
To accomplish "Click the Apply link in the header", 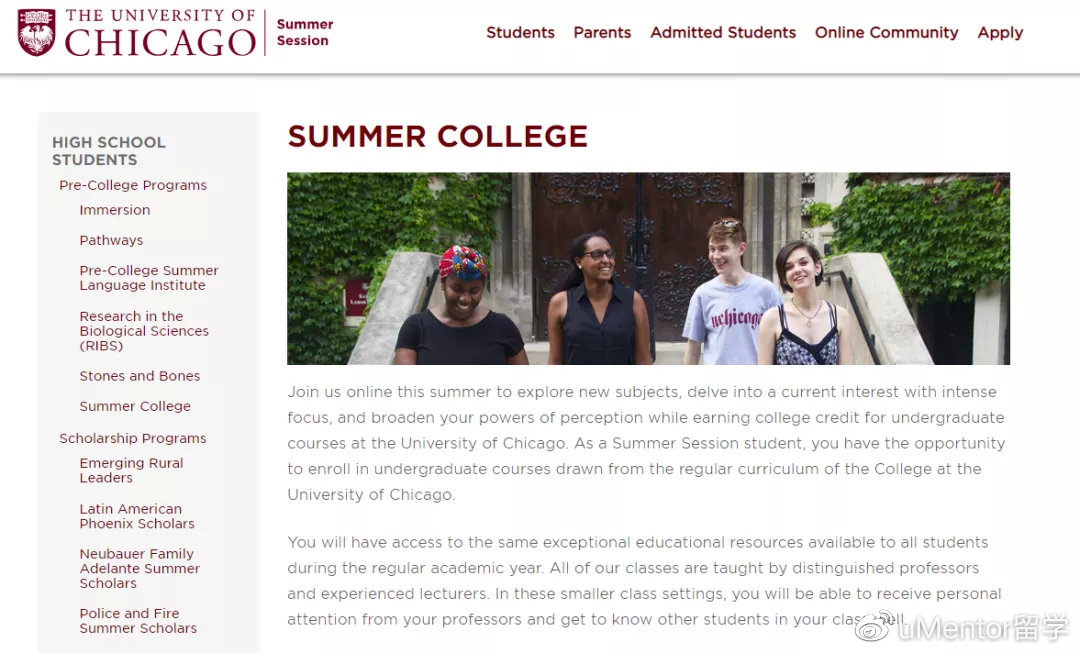I will click(x=1000, y=33).
